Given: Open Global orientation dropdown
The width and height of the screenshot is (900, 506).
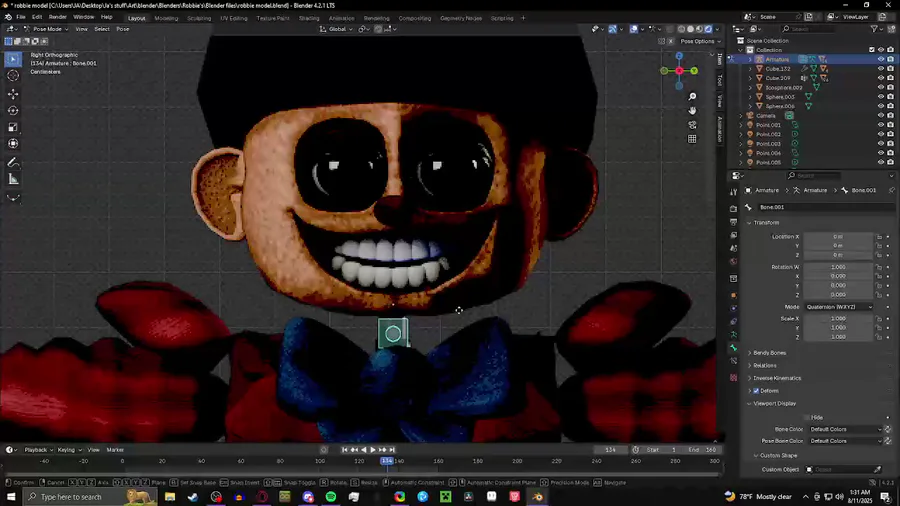Looking at the screenshot, I should pos(336,29).
